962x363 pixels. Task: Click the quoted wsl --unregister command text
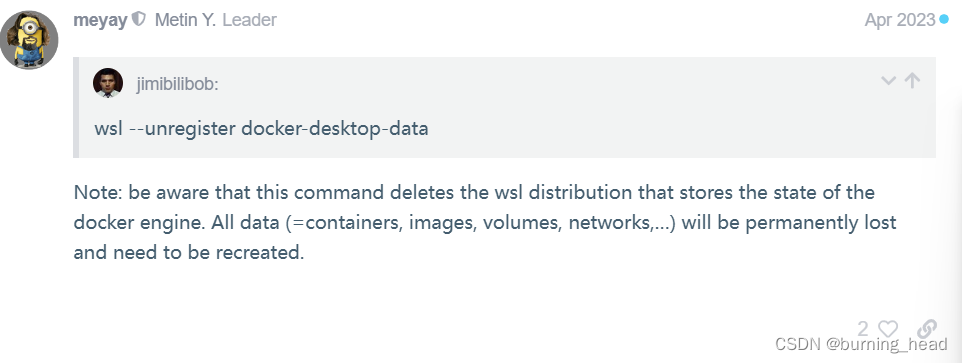[x=261, y=129]
